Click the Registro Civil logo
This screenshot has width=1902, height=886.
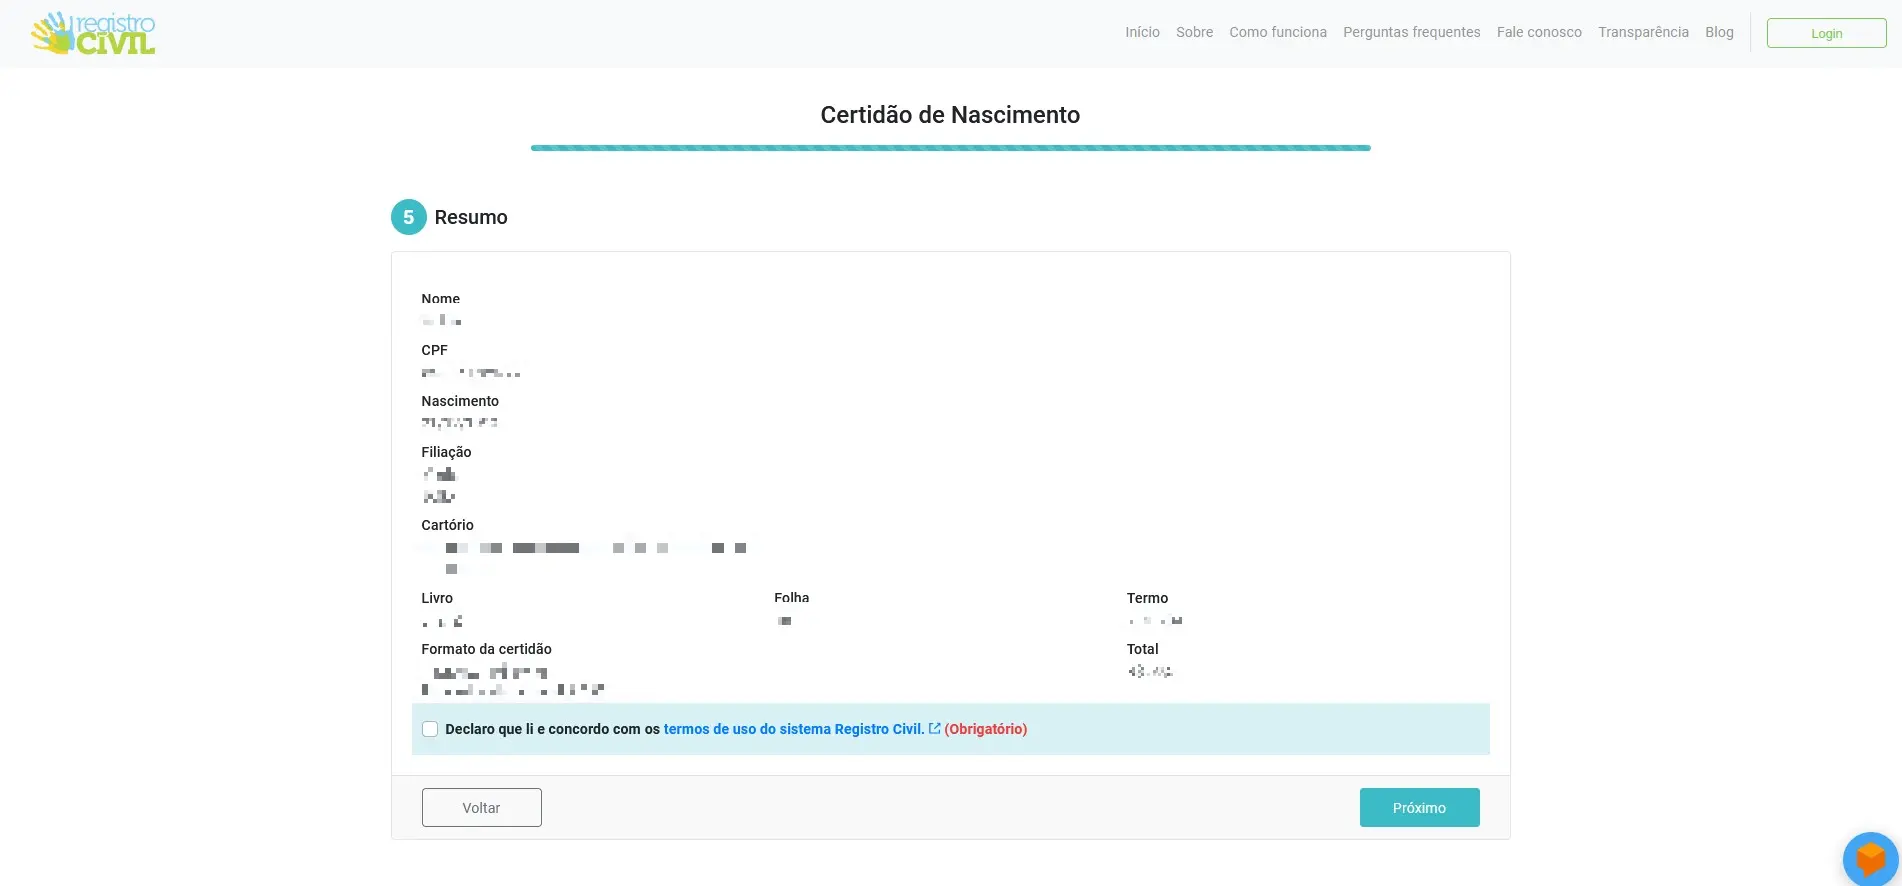click(93, 34)
